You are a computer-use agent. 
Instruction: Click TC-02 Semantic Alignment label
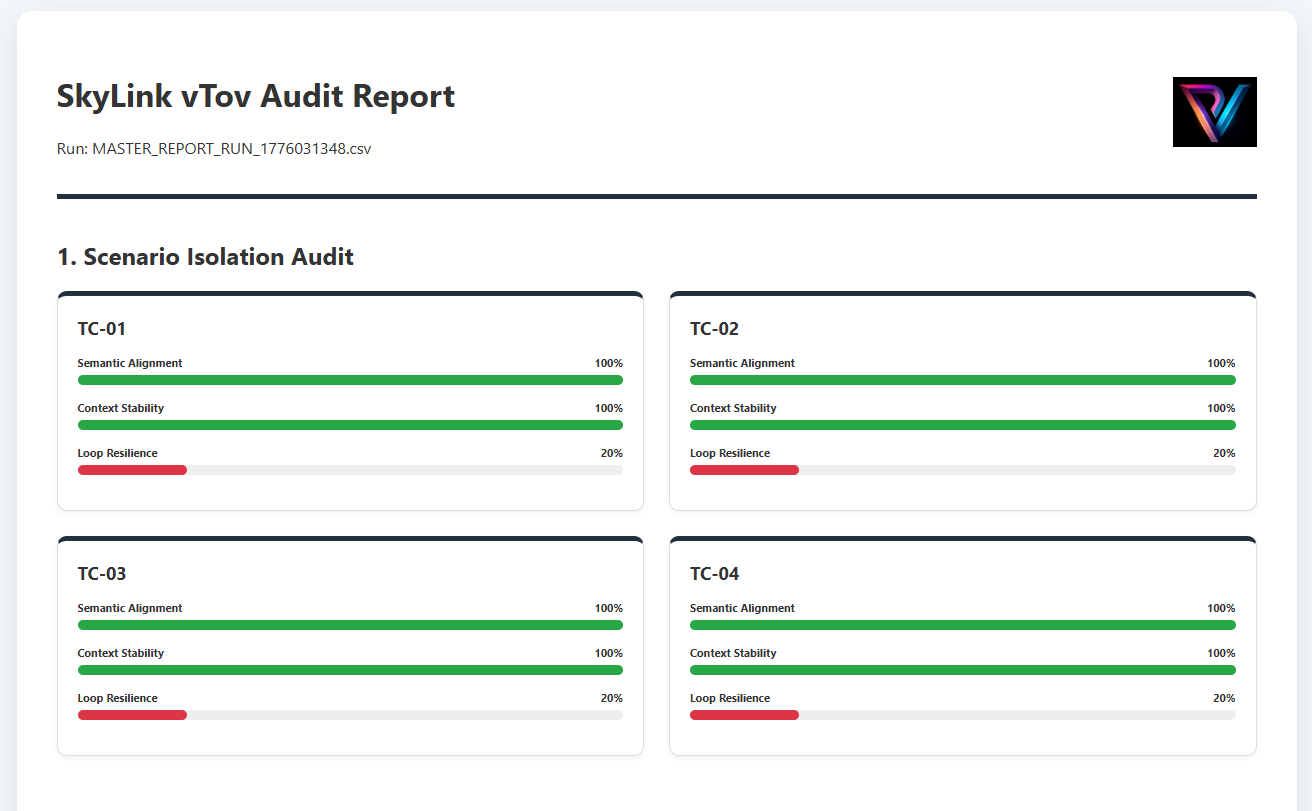tap(742, 364)
